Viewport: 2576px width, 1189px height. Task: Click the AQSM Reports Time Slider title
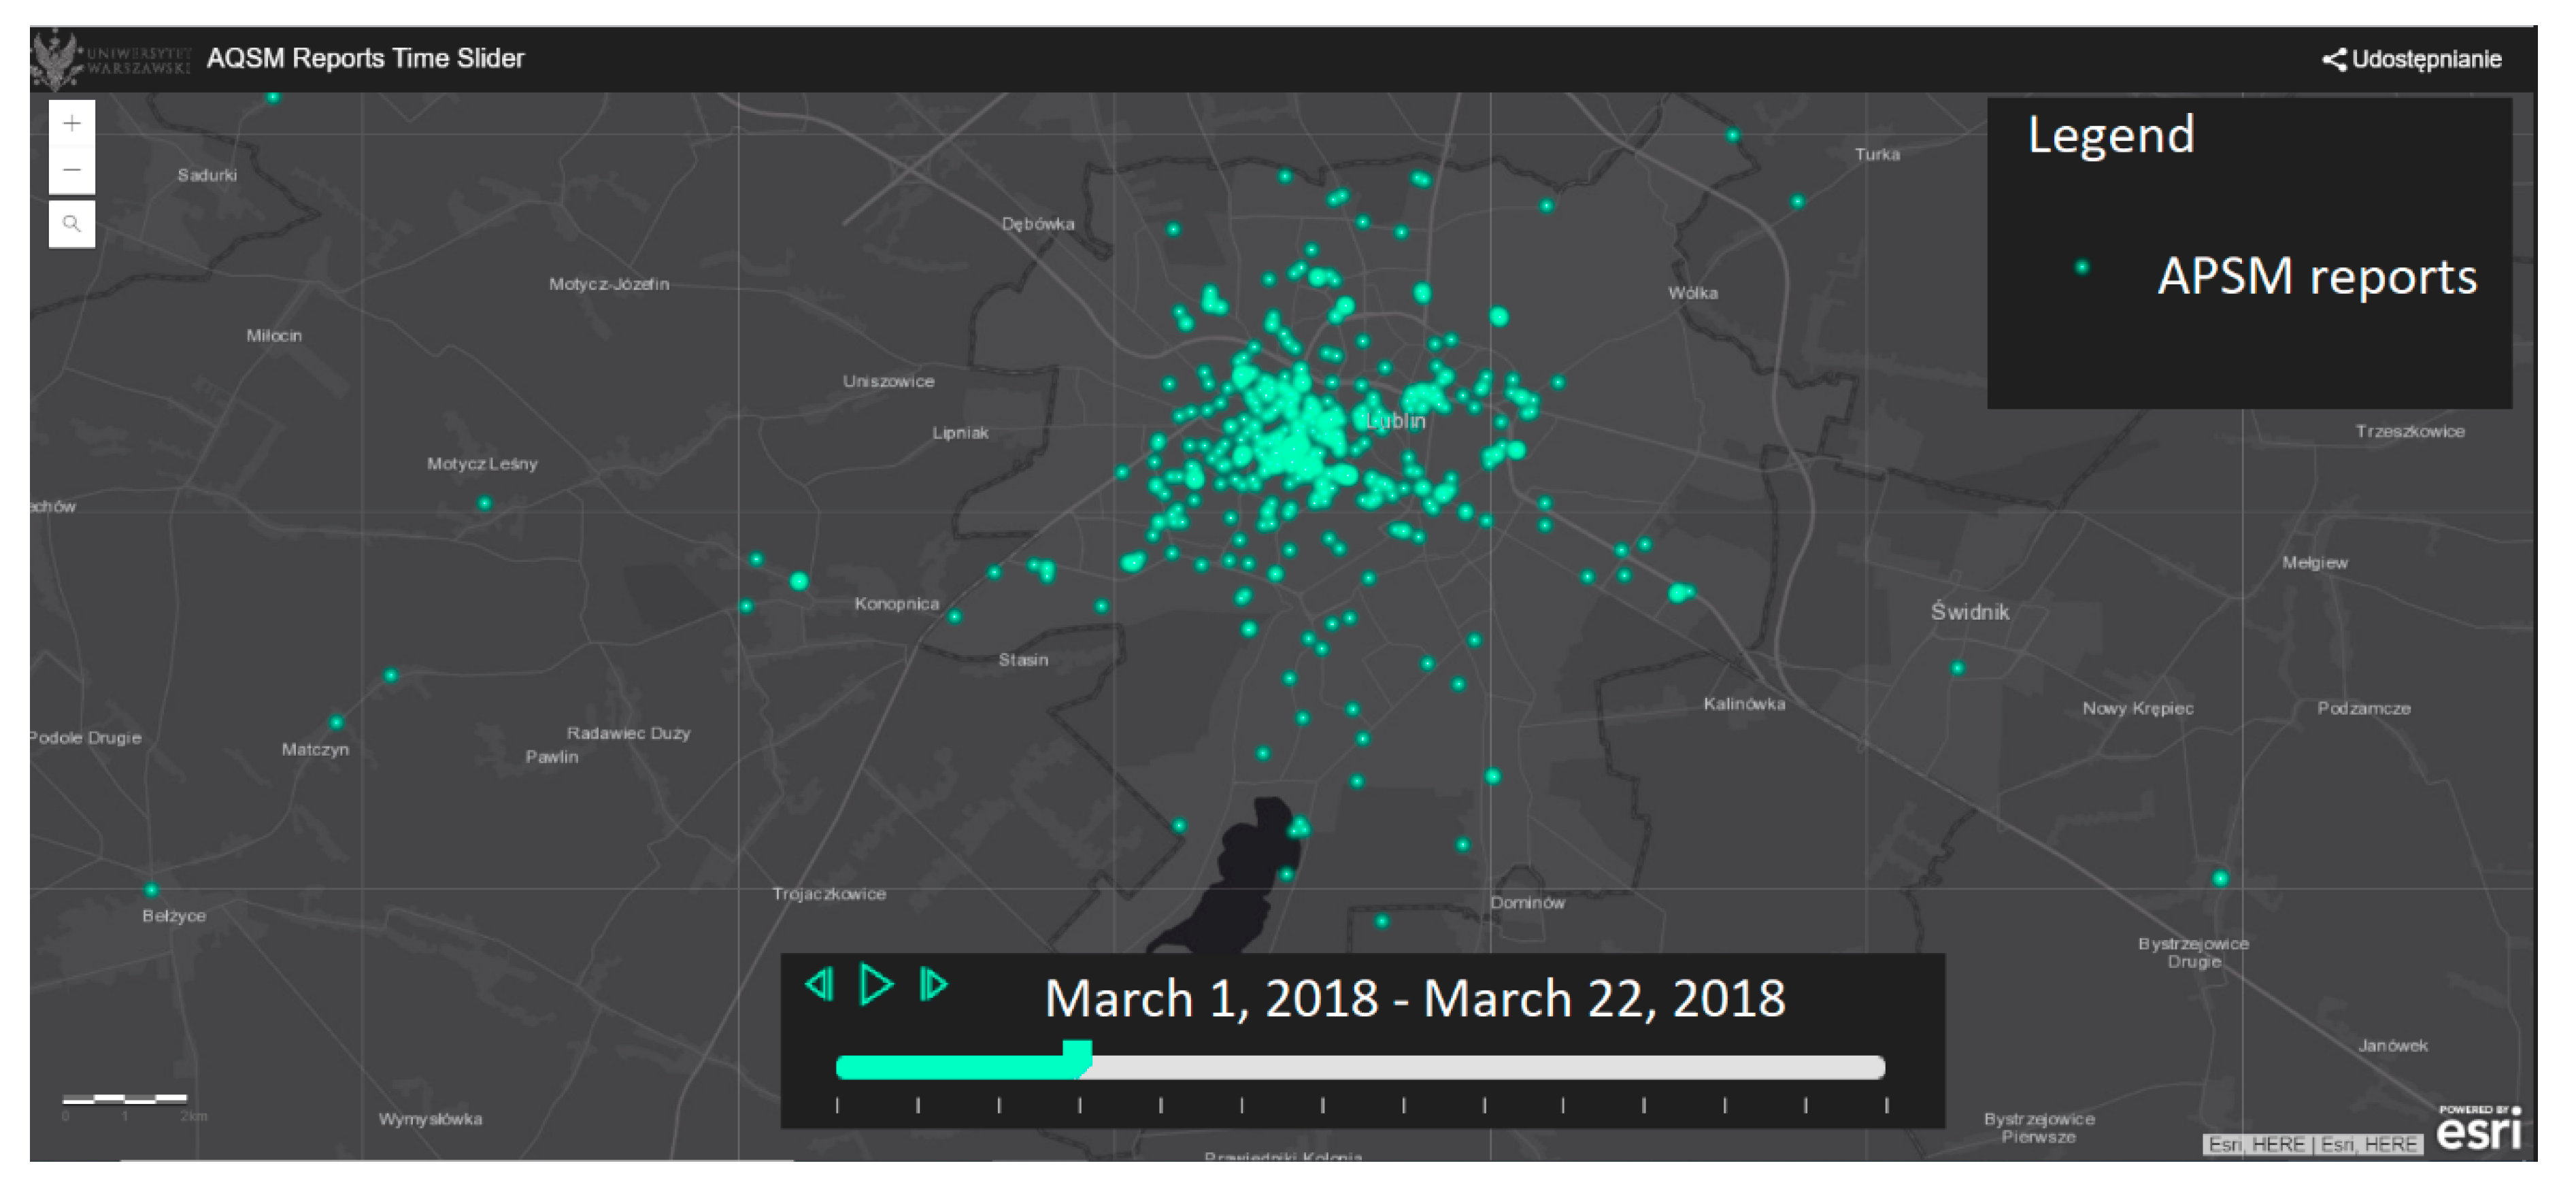click(365, 58)
